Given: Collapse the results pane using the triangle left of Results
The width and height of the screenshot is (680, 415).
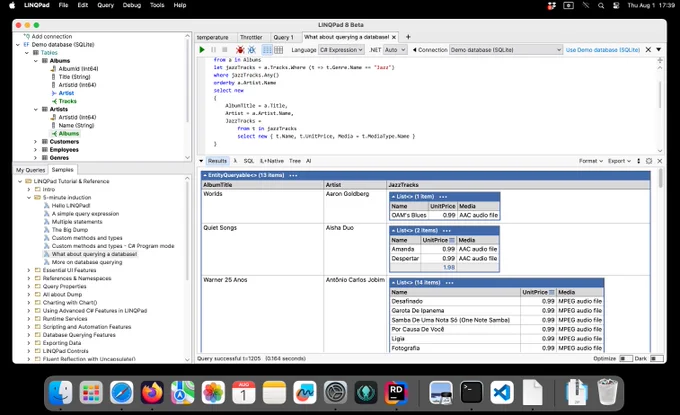Looking at the screenshot, I should 201,161.
